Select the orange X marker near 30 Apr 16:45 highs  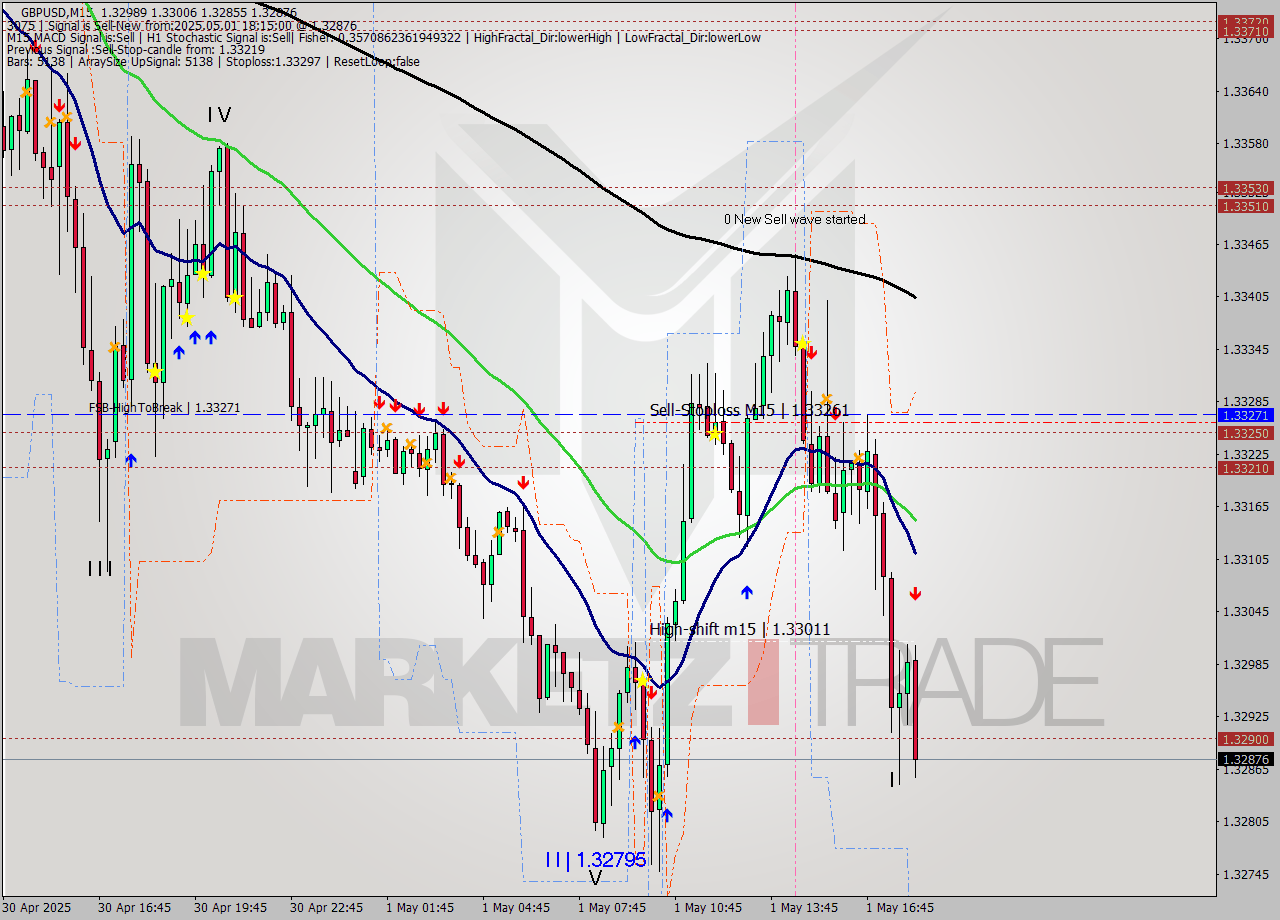115,347
